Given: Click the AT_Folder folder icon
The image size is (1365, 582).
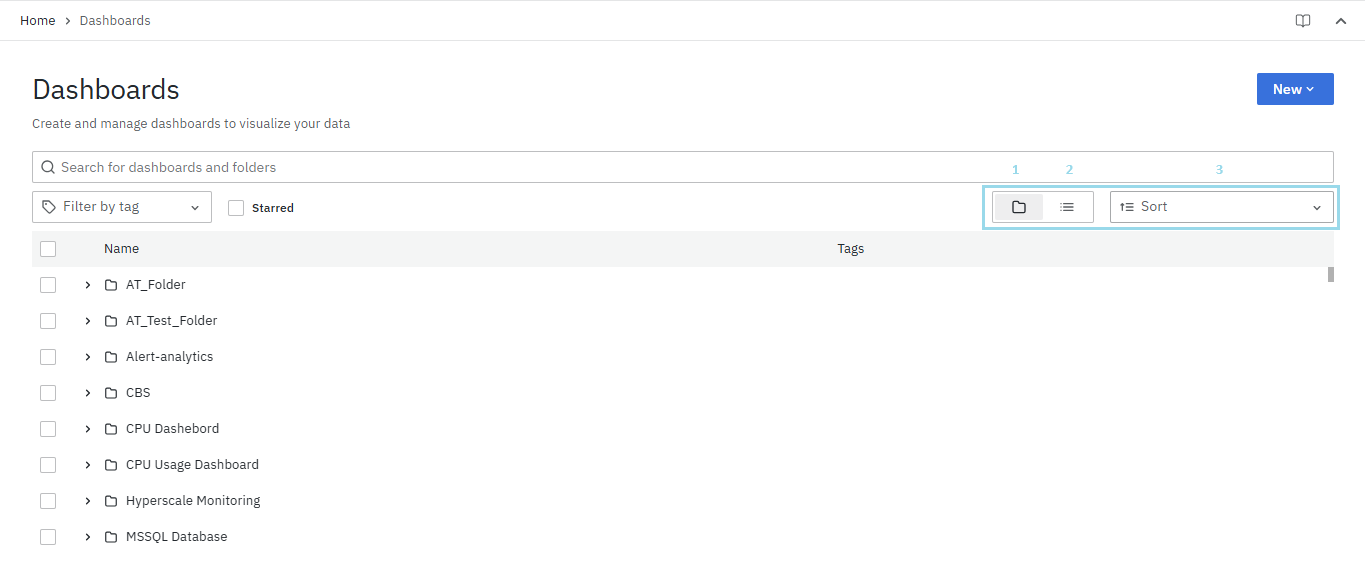Looking at the screenshot, I should point(111,285).
